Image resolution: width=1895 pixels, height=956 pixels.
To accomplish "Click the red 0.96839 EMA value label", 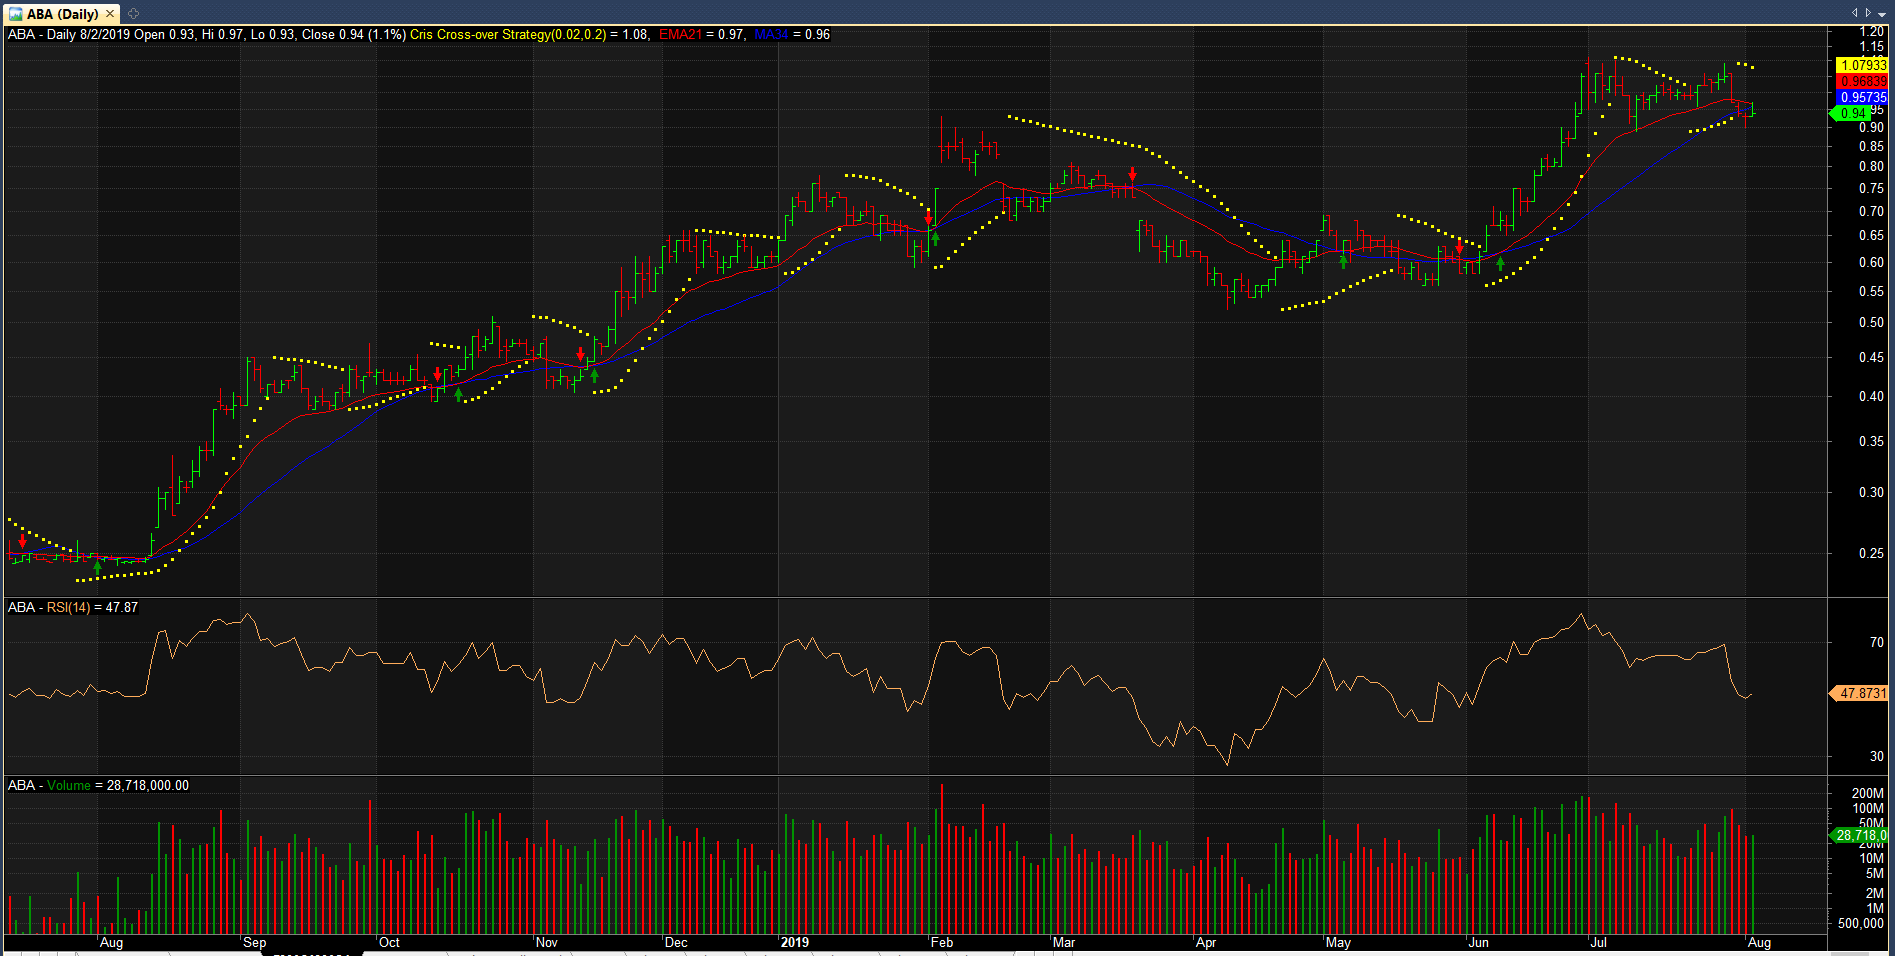I will point(1862,81).
